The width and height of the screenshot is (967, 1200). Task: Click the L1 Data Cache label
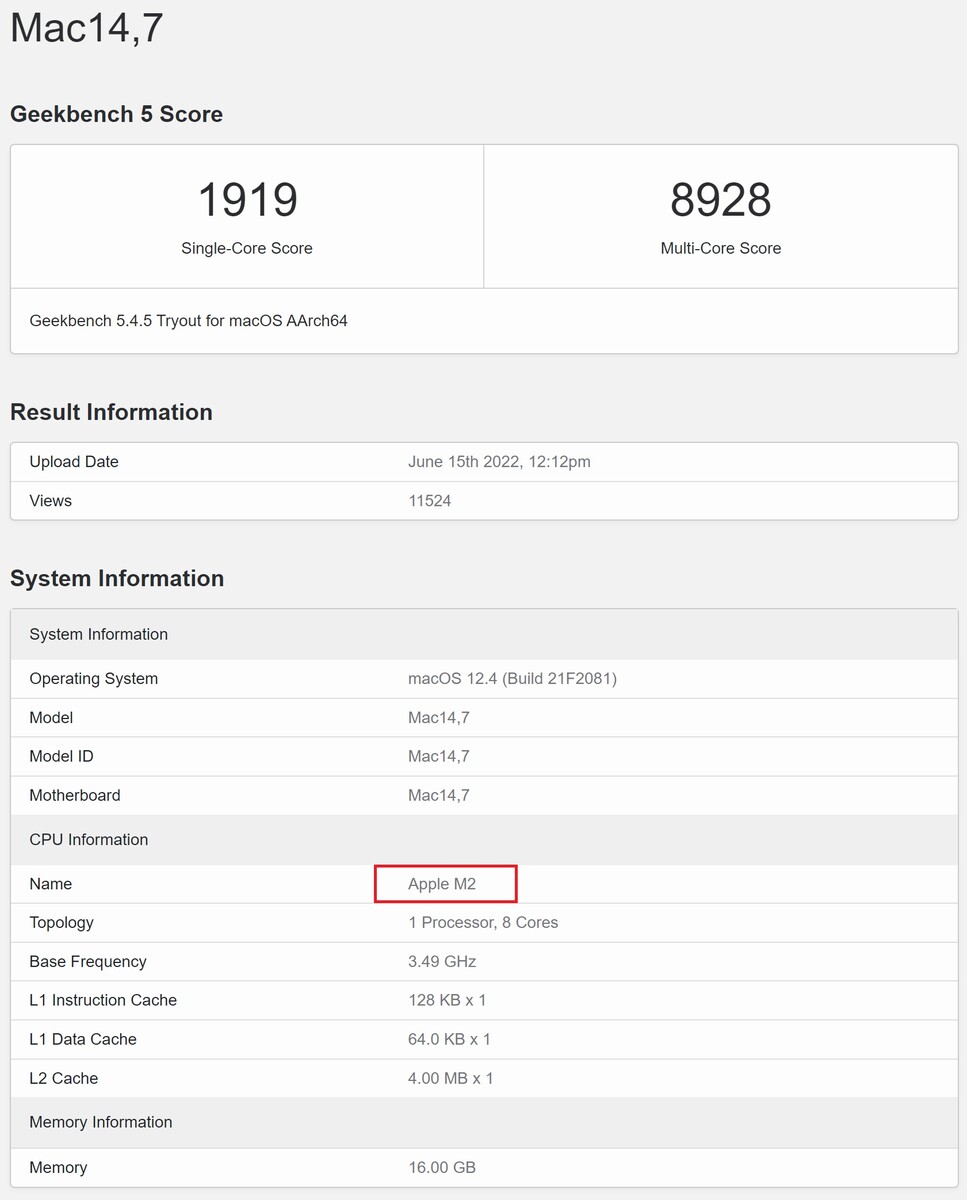[x=83, y=1040]
